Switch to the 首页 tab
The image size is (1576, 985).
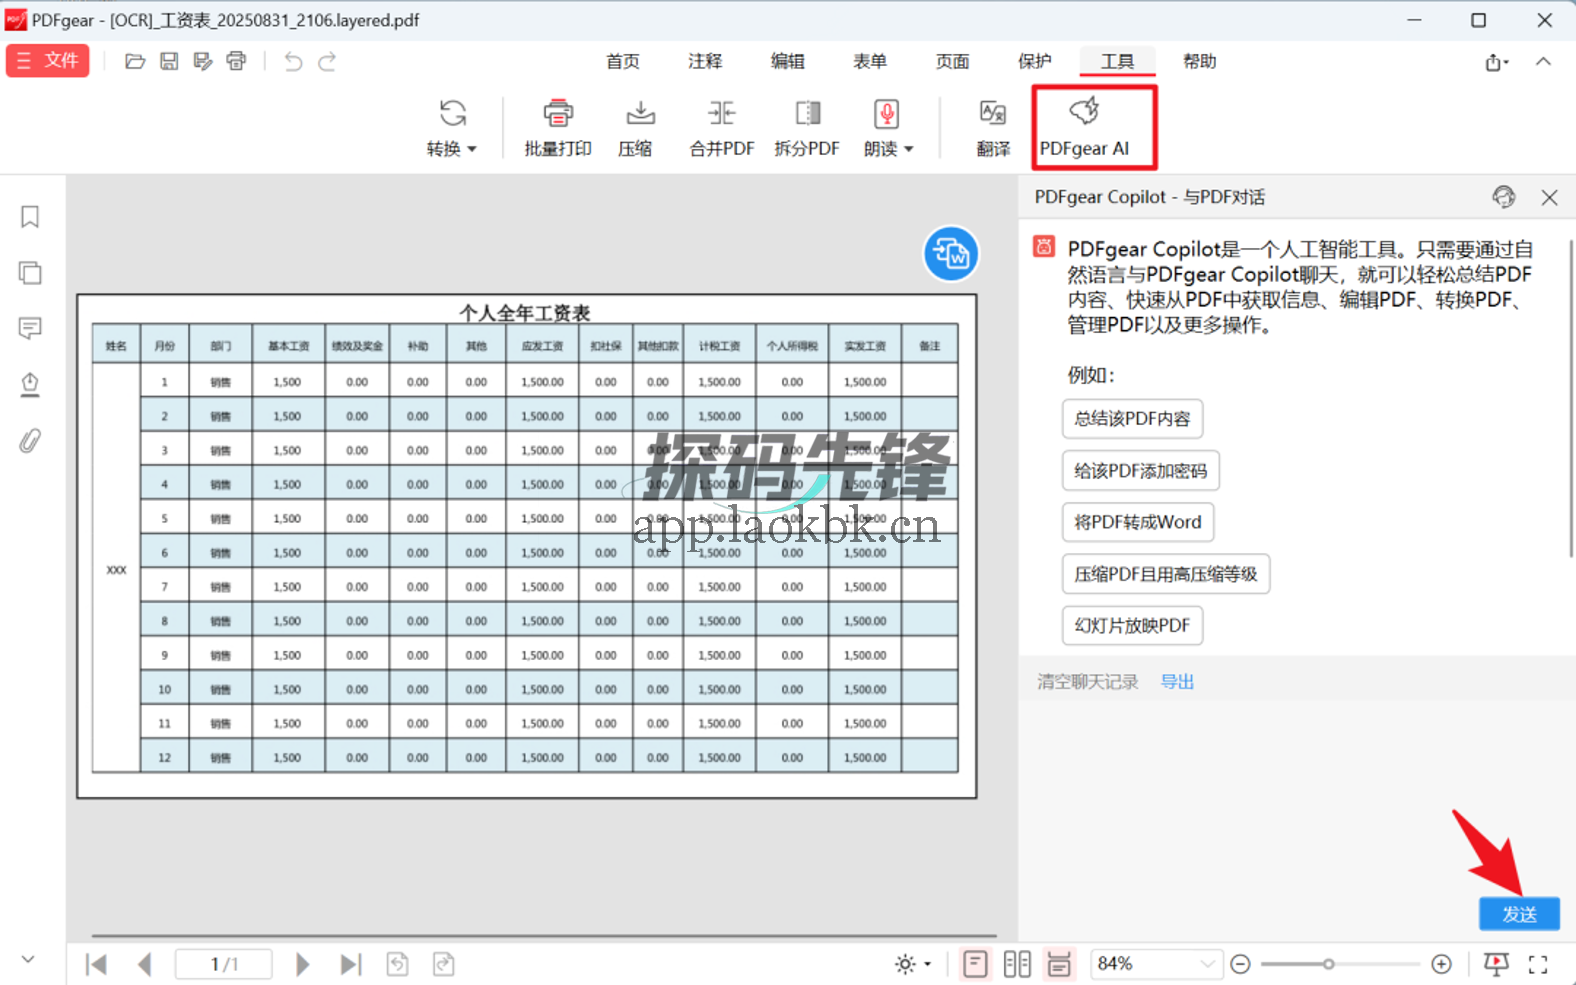click(623, 62)
